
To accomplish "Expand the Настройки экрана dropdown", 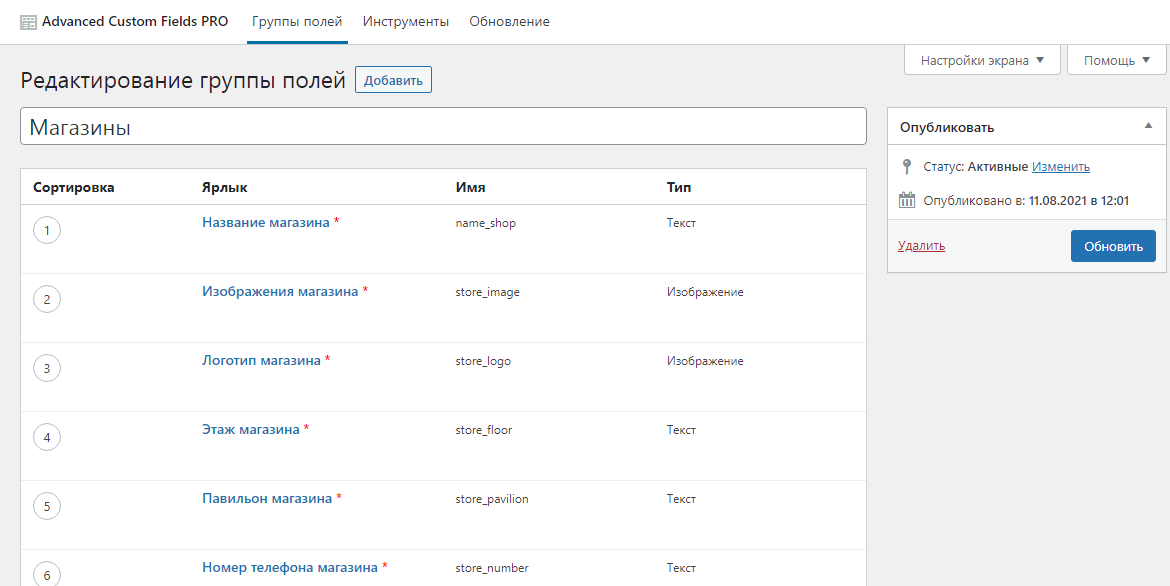I will point(982,60).
